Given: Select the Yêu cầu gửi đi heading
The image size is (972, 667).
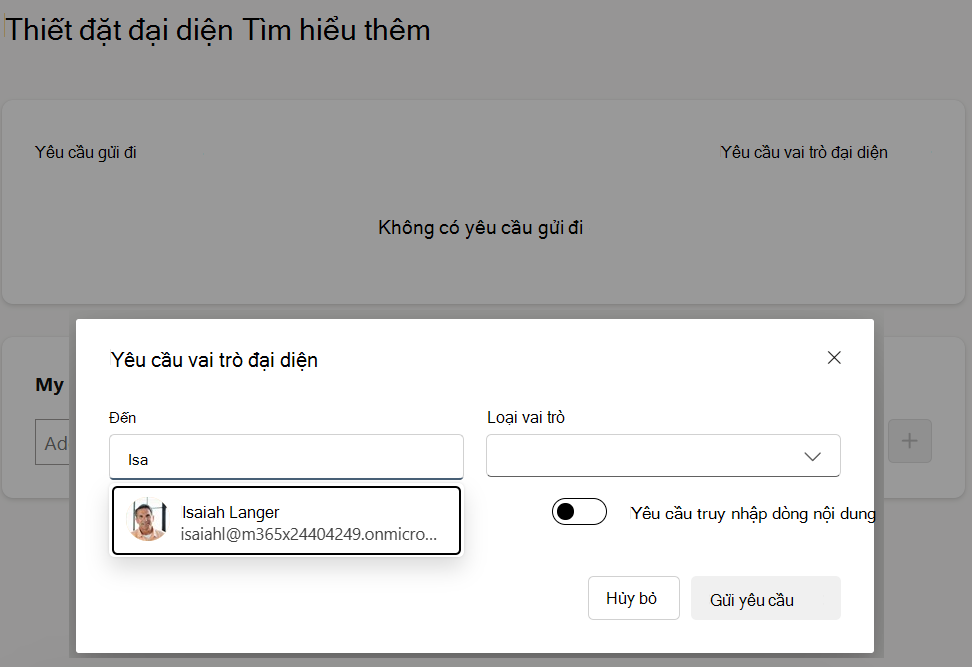Looking at the screenshot, I should tap(86, 152).
